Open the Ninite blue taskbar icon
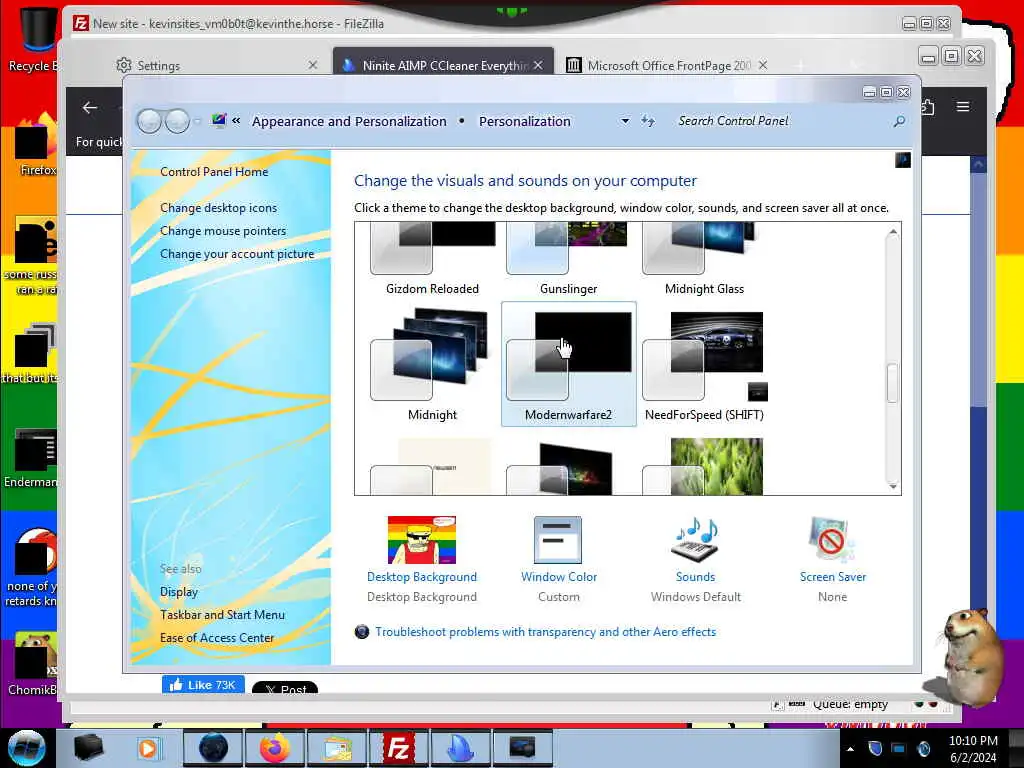This screenshot has width=1024, height=768. 460,748
